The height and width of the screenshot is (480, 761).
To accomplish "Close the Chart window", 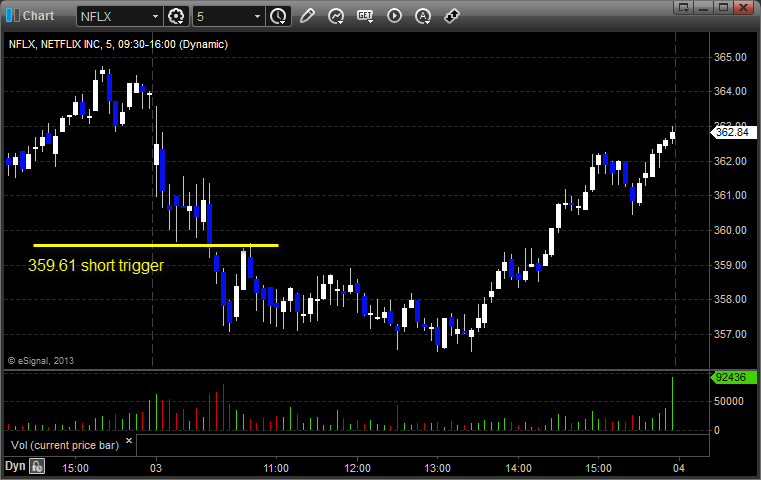I will 743,7.
